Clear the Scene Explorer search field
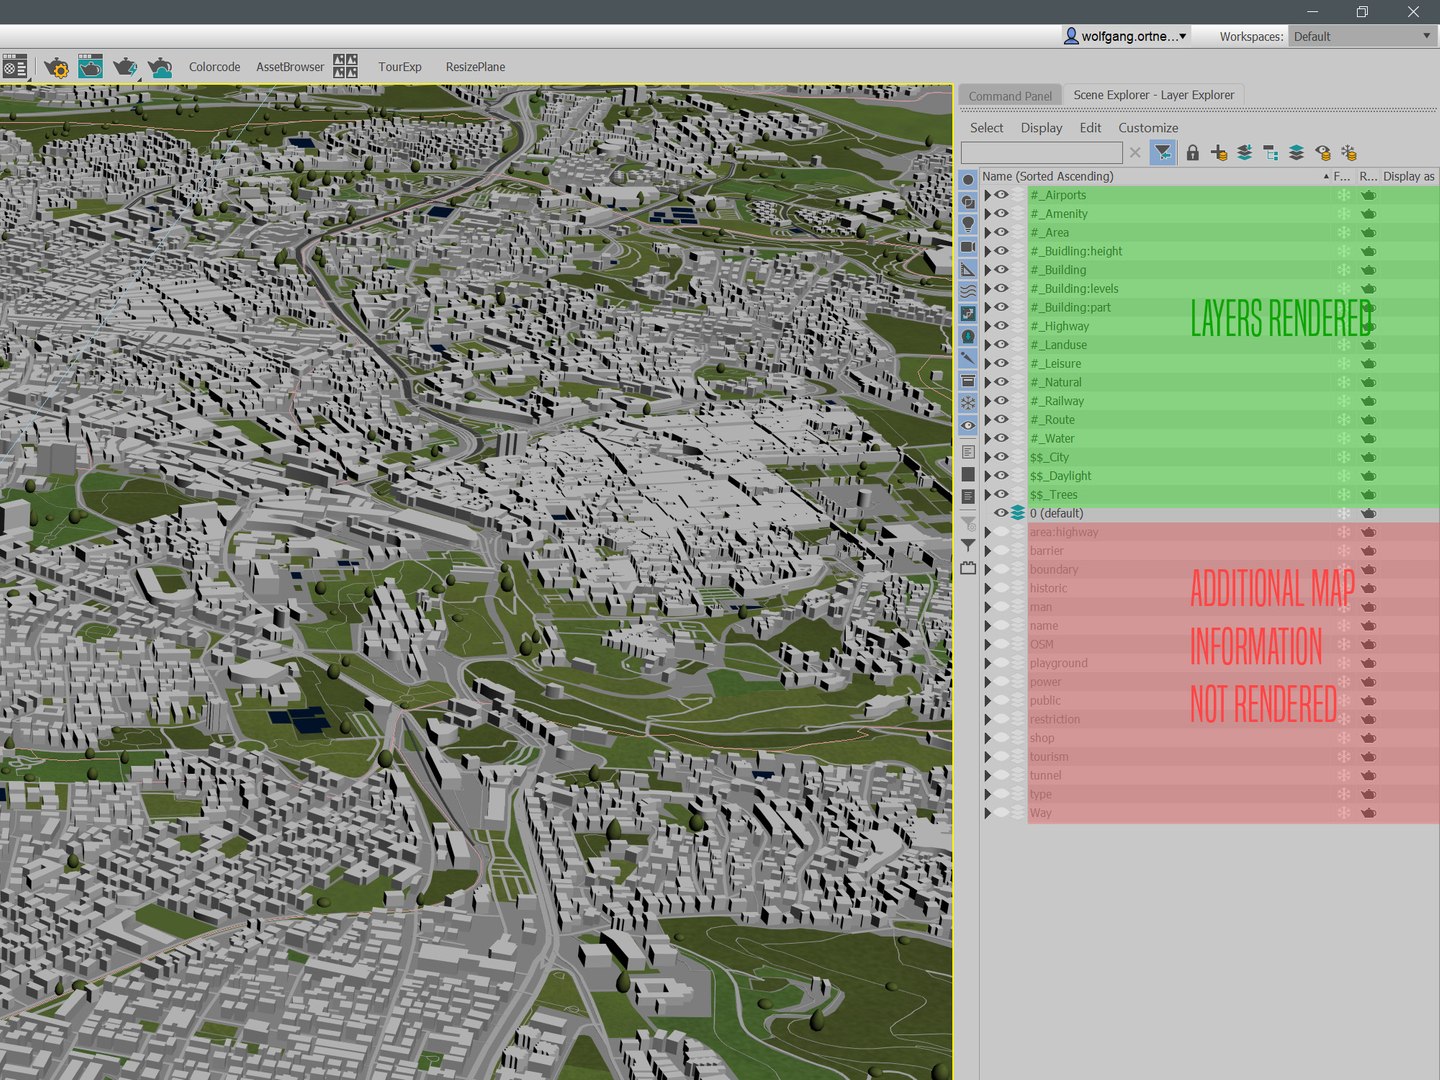Screen dimensions: 1440x1080 coord(1135,153)
